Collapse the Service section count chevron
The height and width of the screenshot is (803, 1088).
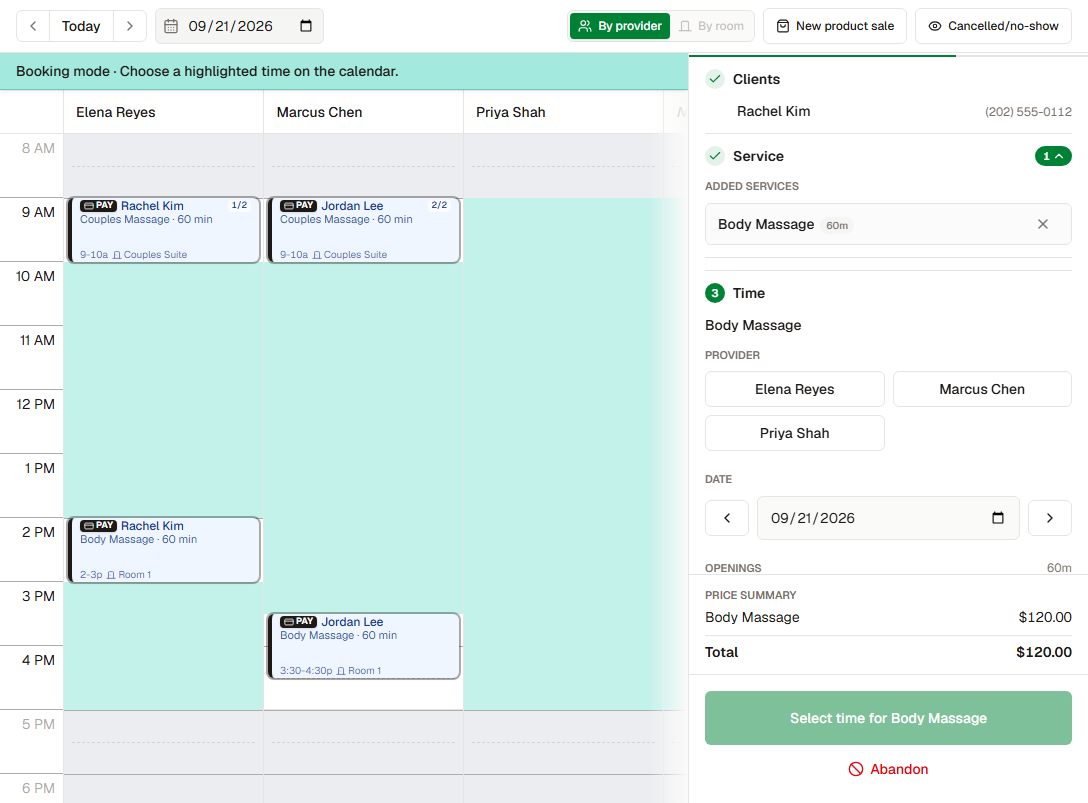click(1053, 156)
